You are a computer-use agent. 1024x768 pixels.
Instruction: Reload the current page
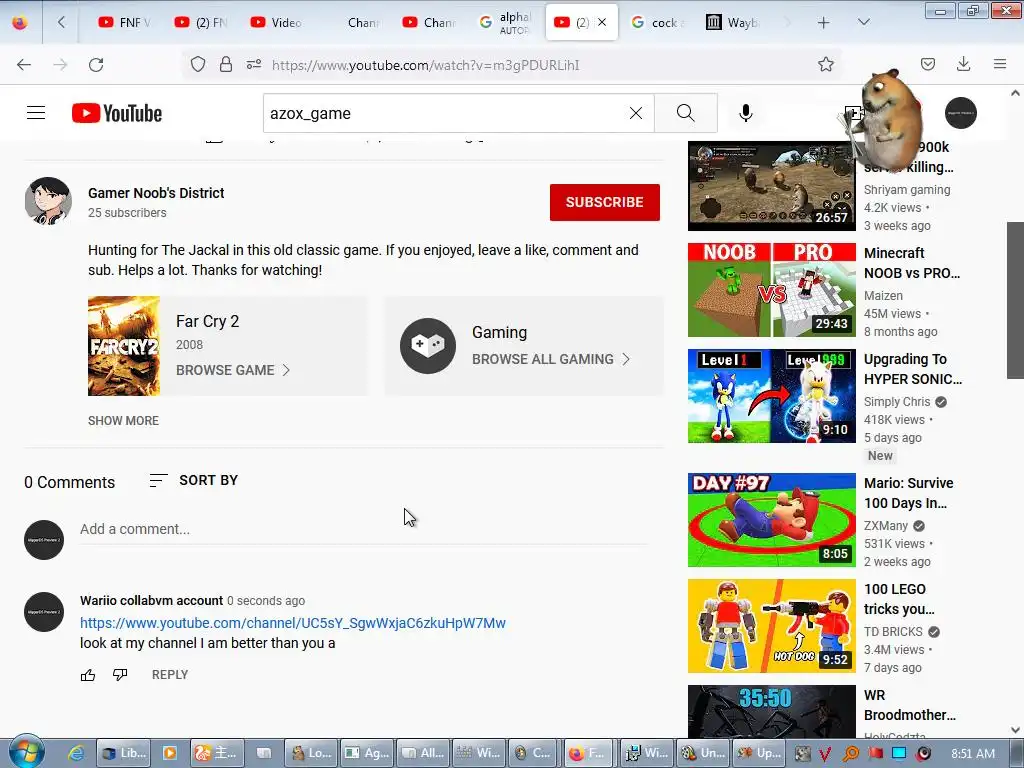(96, 65)
